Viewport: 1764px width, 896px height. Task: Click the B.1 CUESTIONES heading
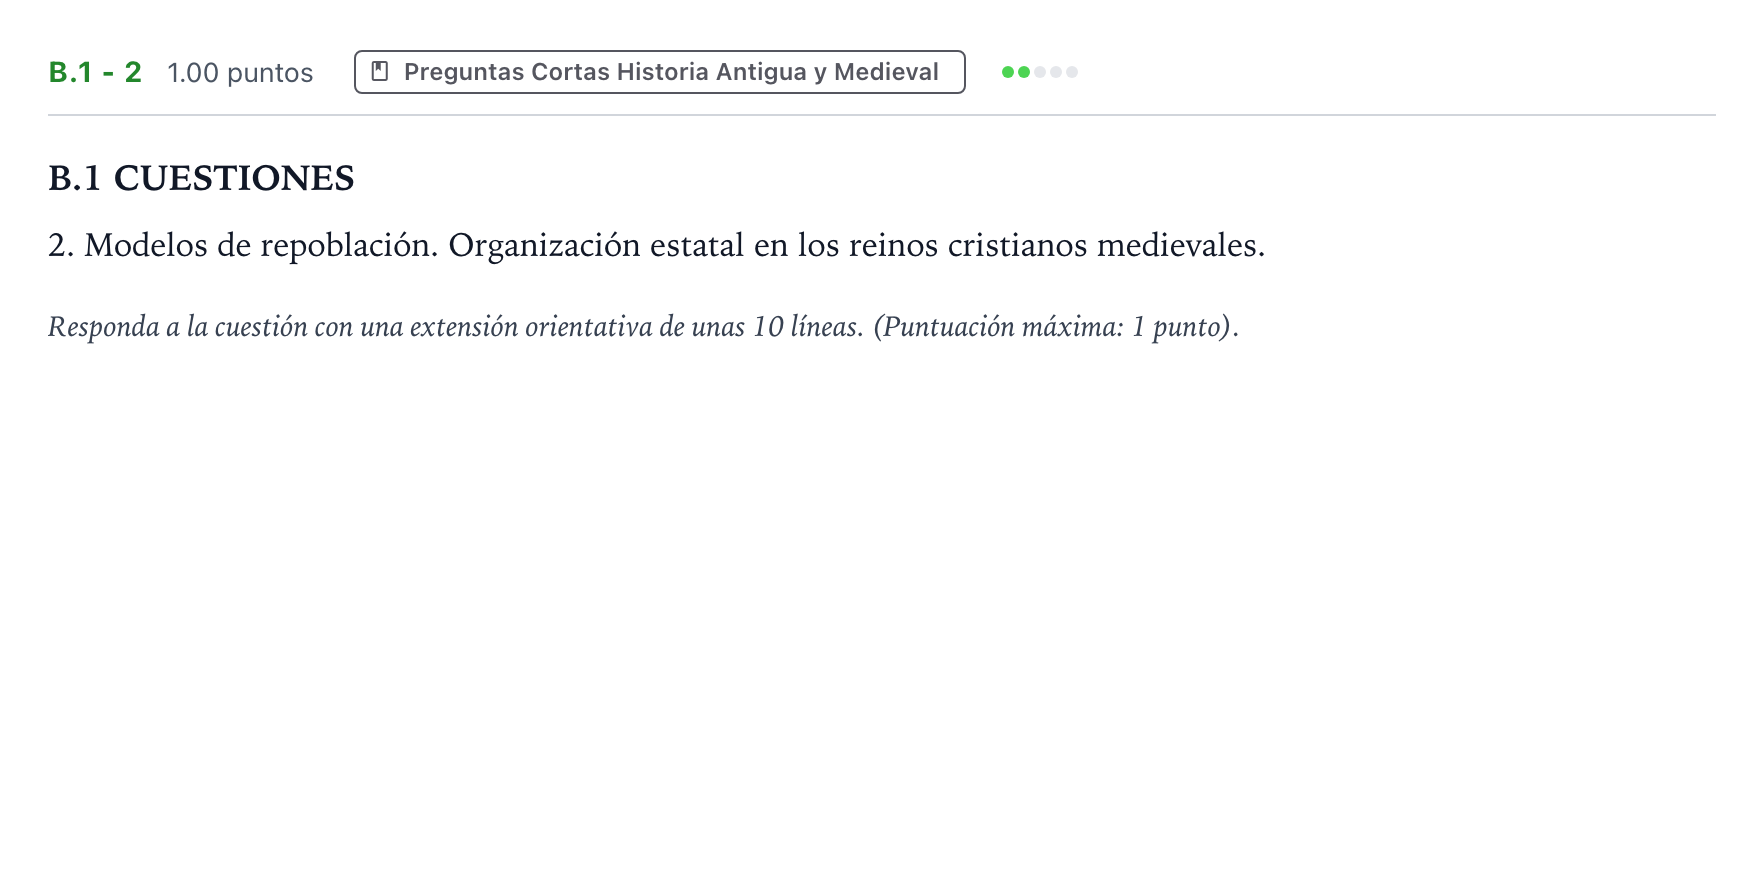[201, 178]
